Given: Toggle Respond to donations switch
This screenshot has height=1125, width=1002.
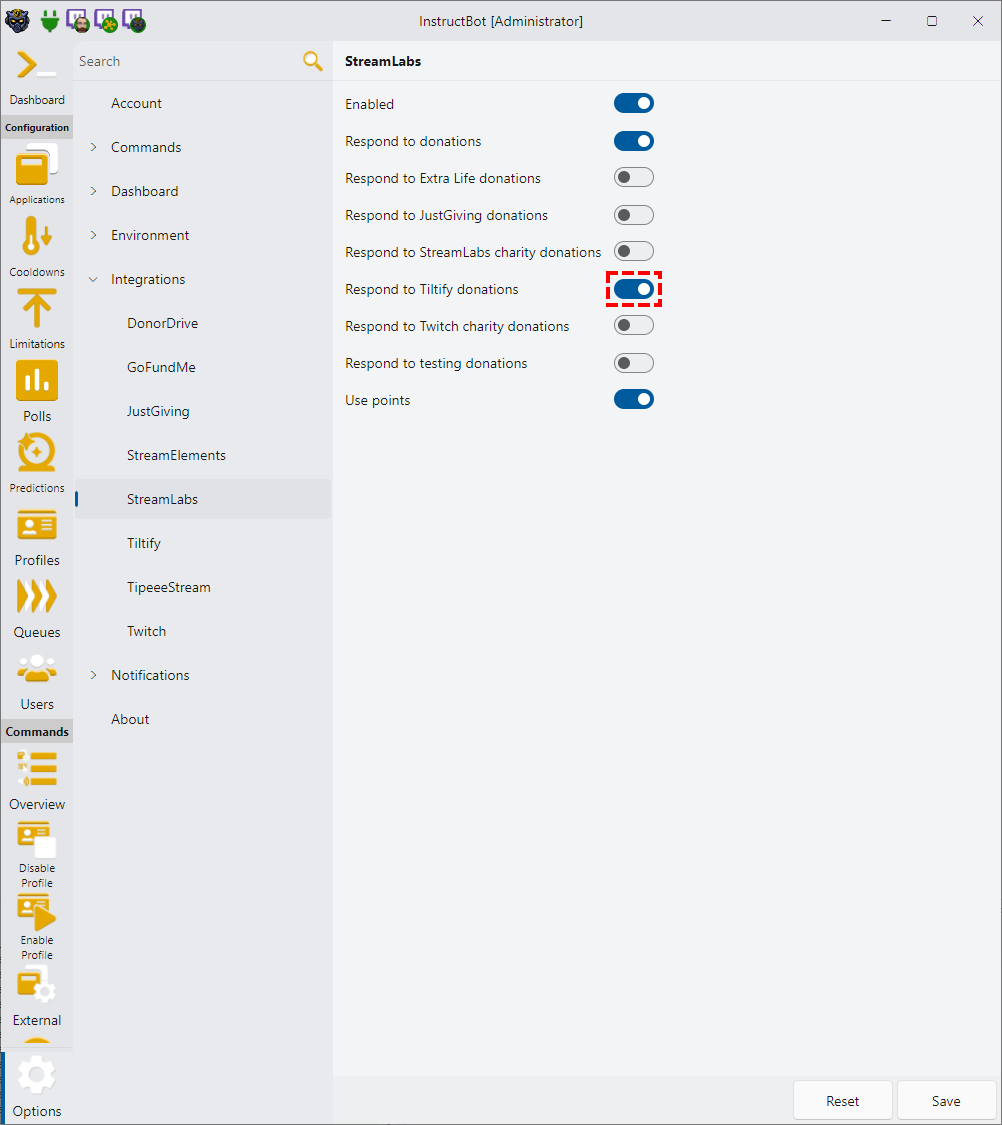Looking at the screenshot, I should pos(633,141).
